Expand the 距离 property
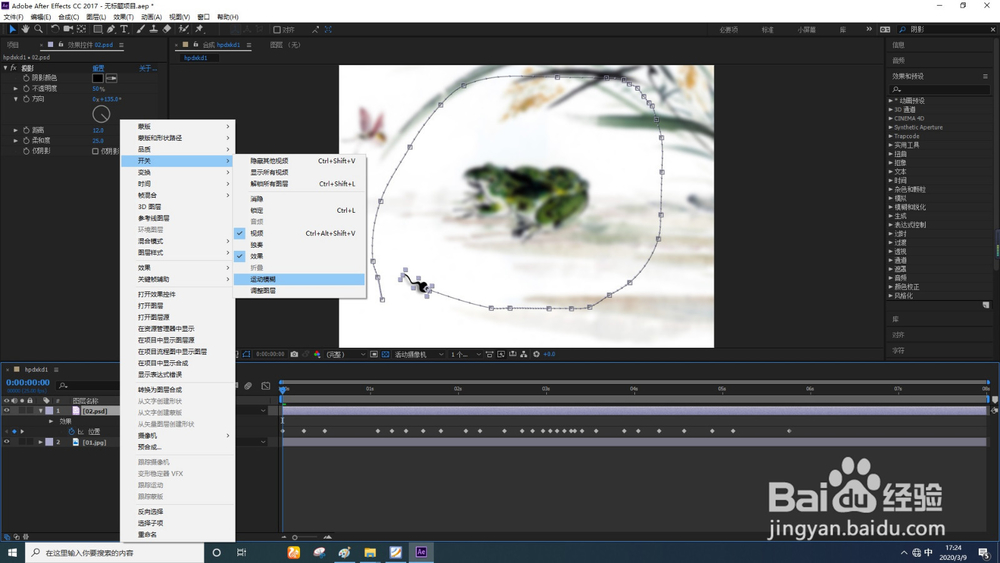1000x563 pixels. 16,130
